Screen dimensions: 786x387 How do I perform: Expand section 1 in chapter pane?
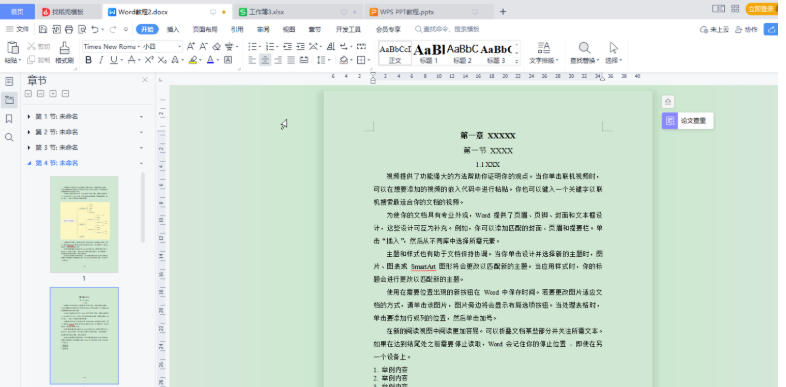click(x=29, y=116)
